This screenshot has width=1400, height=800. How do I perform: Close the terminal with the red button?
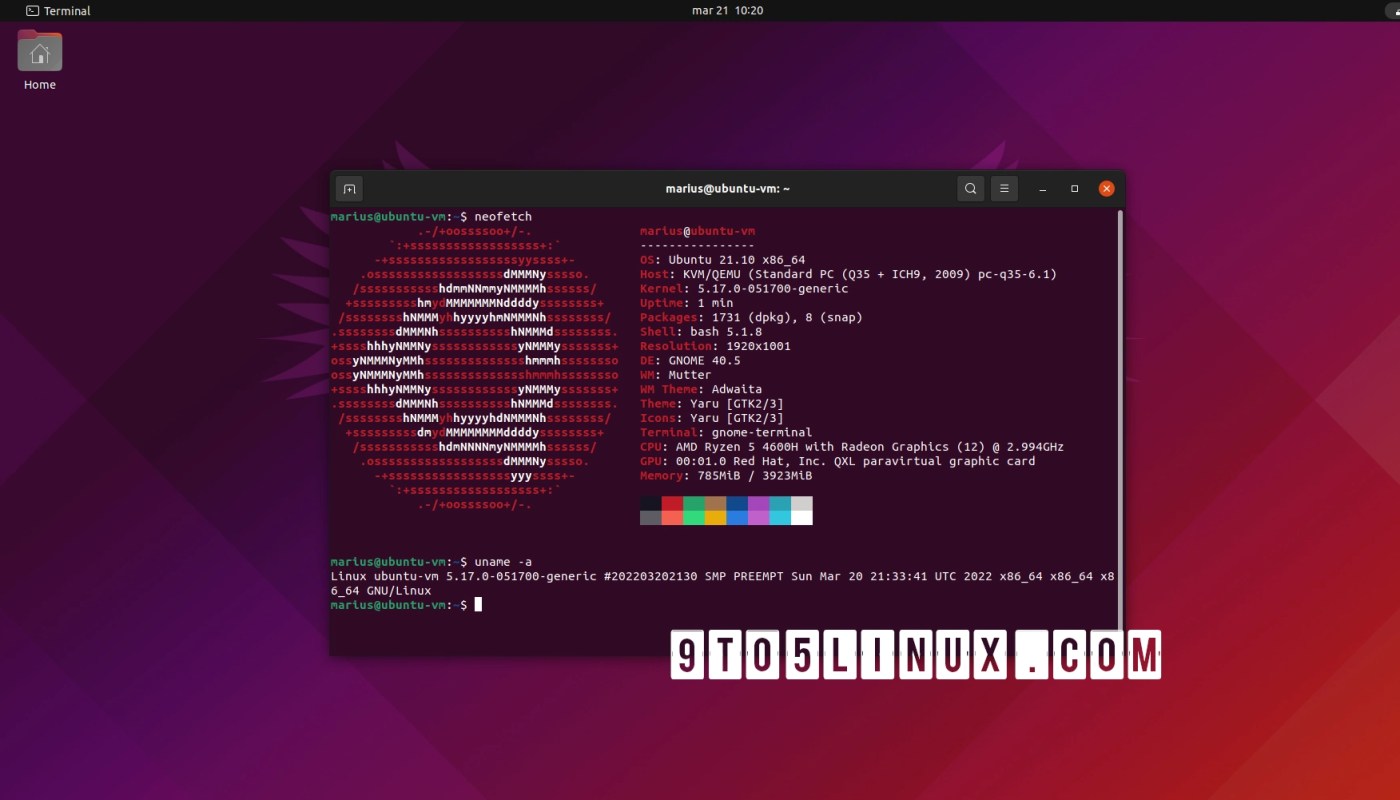pos(1107,188)
